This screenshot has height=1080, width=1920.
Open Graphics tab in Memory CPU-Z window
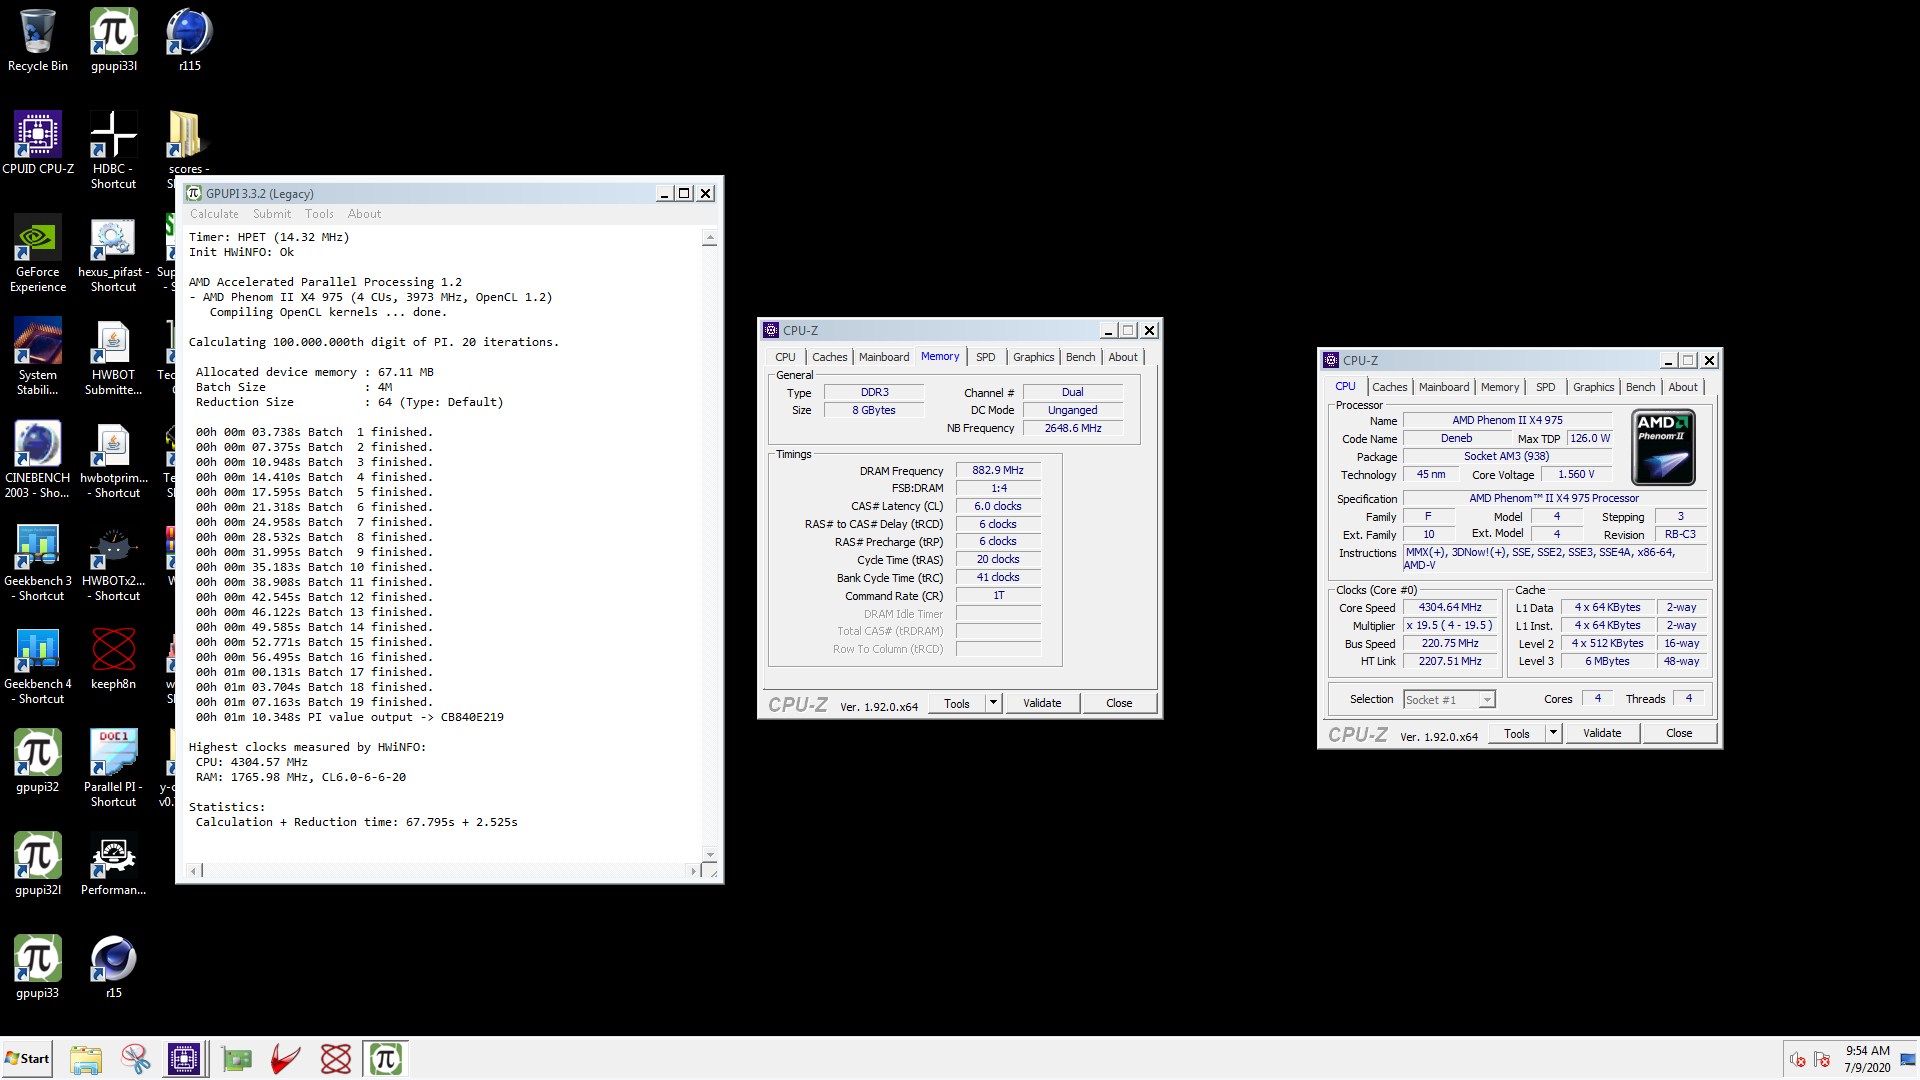1033,357
